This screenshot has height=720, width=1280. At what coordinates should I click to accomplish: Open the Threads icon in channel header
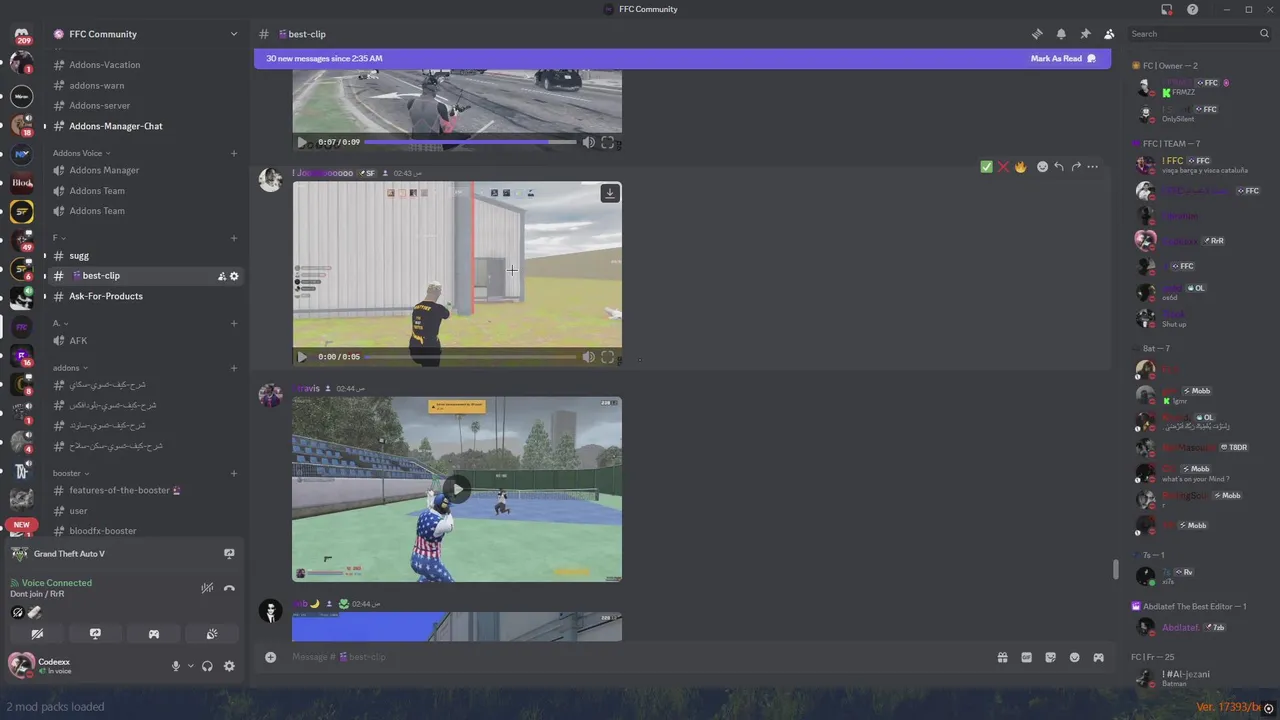pos(1037,34)
